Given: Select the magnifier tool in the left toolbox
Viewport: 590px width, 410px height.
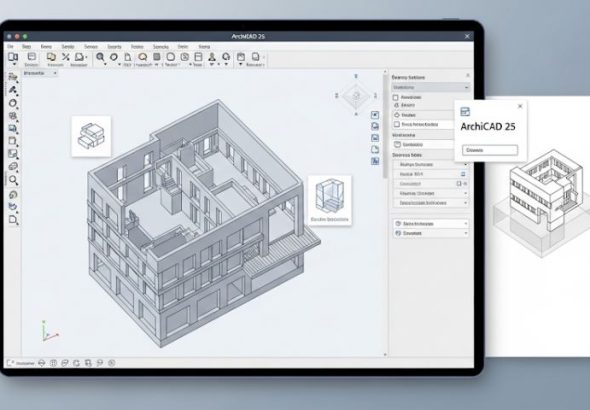Looking at the screenshot, I should 13,180.
